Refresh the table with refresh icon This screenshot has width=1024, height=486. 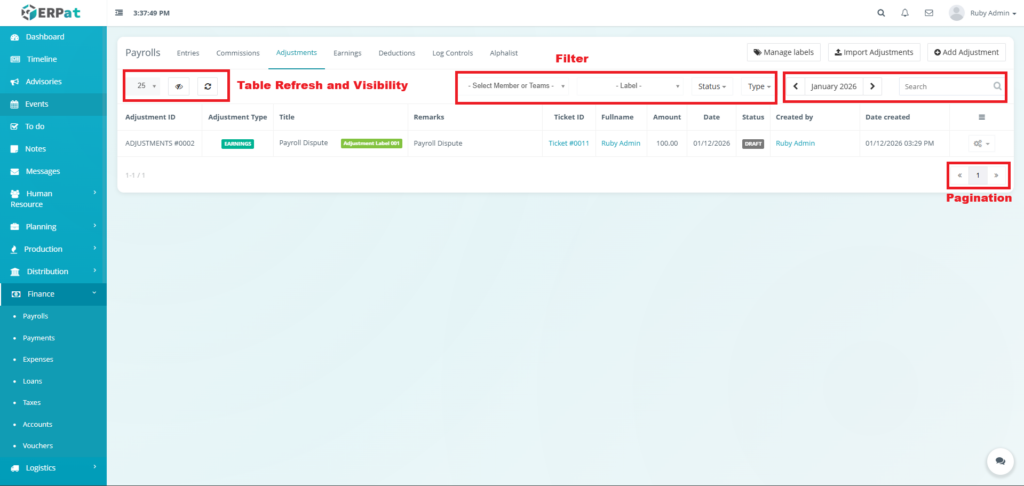point(208,86)
